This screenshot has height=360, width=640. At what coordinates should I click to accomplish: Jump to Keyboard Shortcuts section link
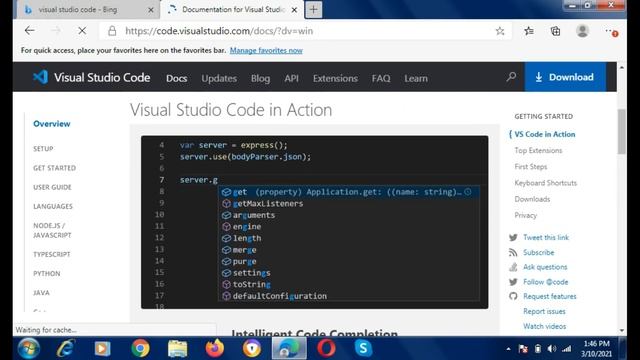click(x=546, y=183)
